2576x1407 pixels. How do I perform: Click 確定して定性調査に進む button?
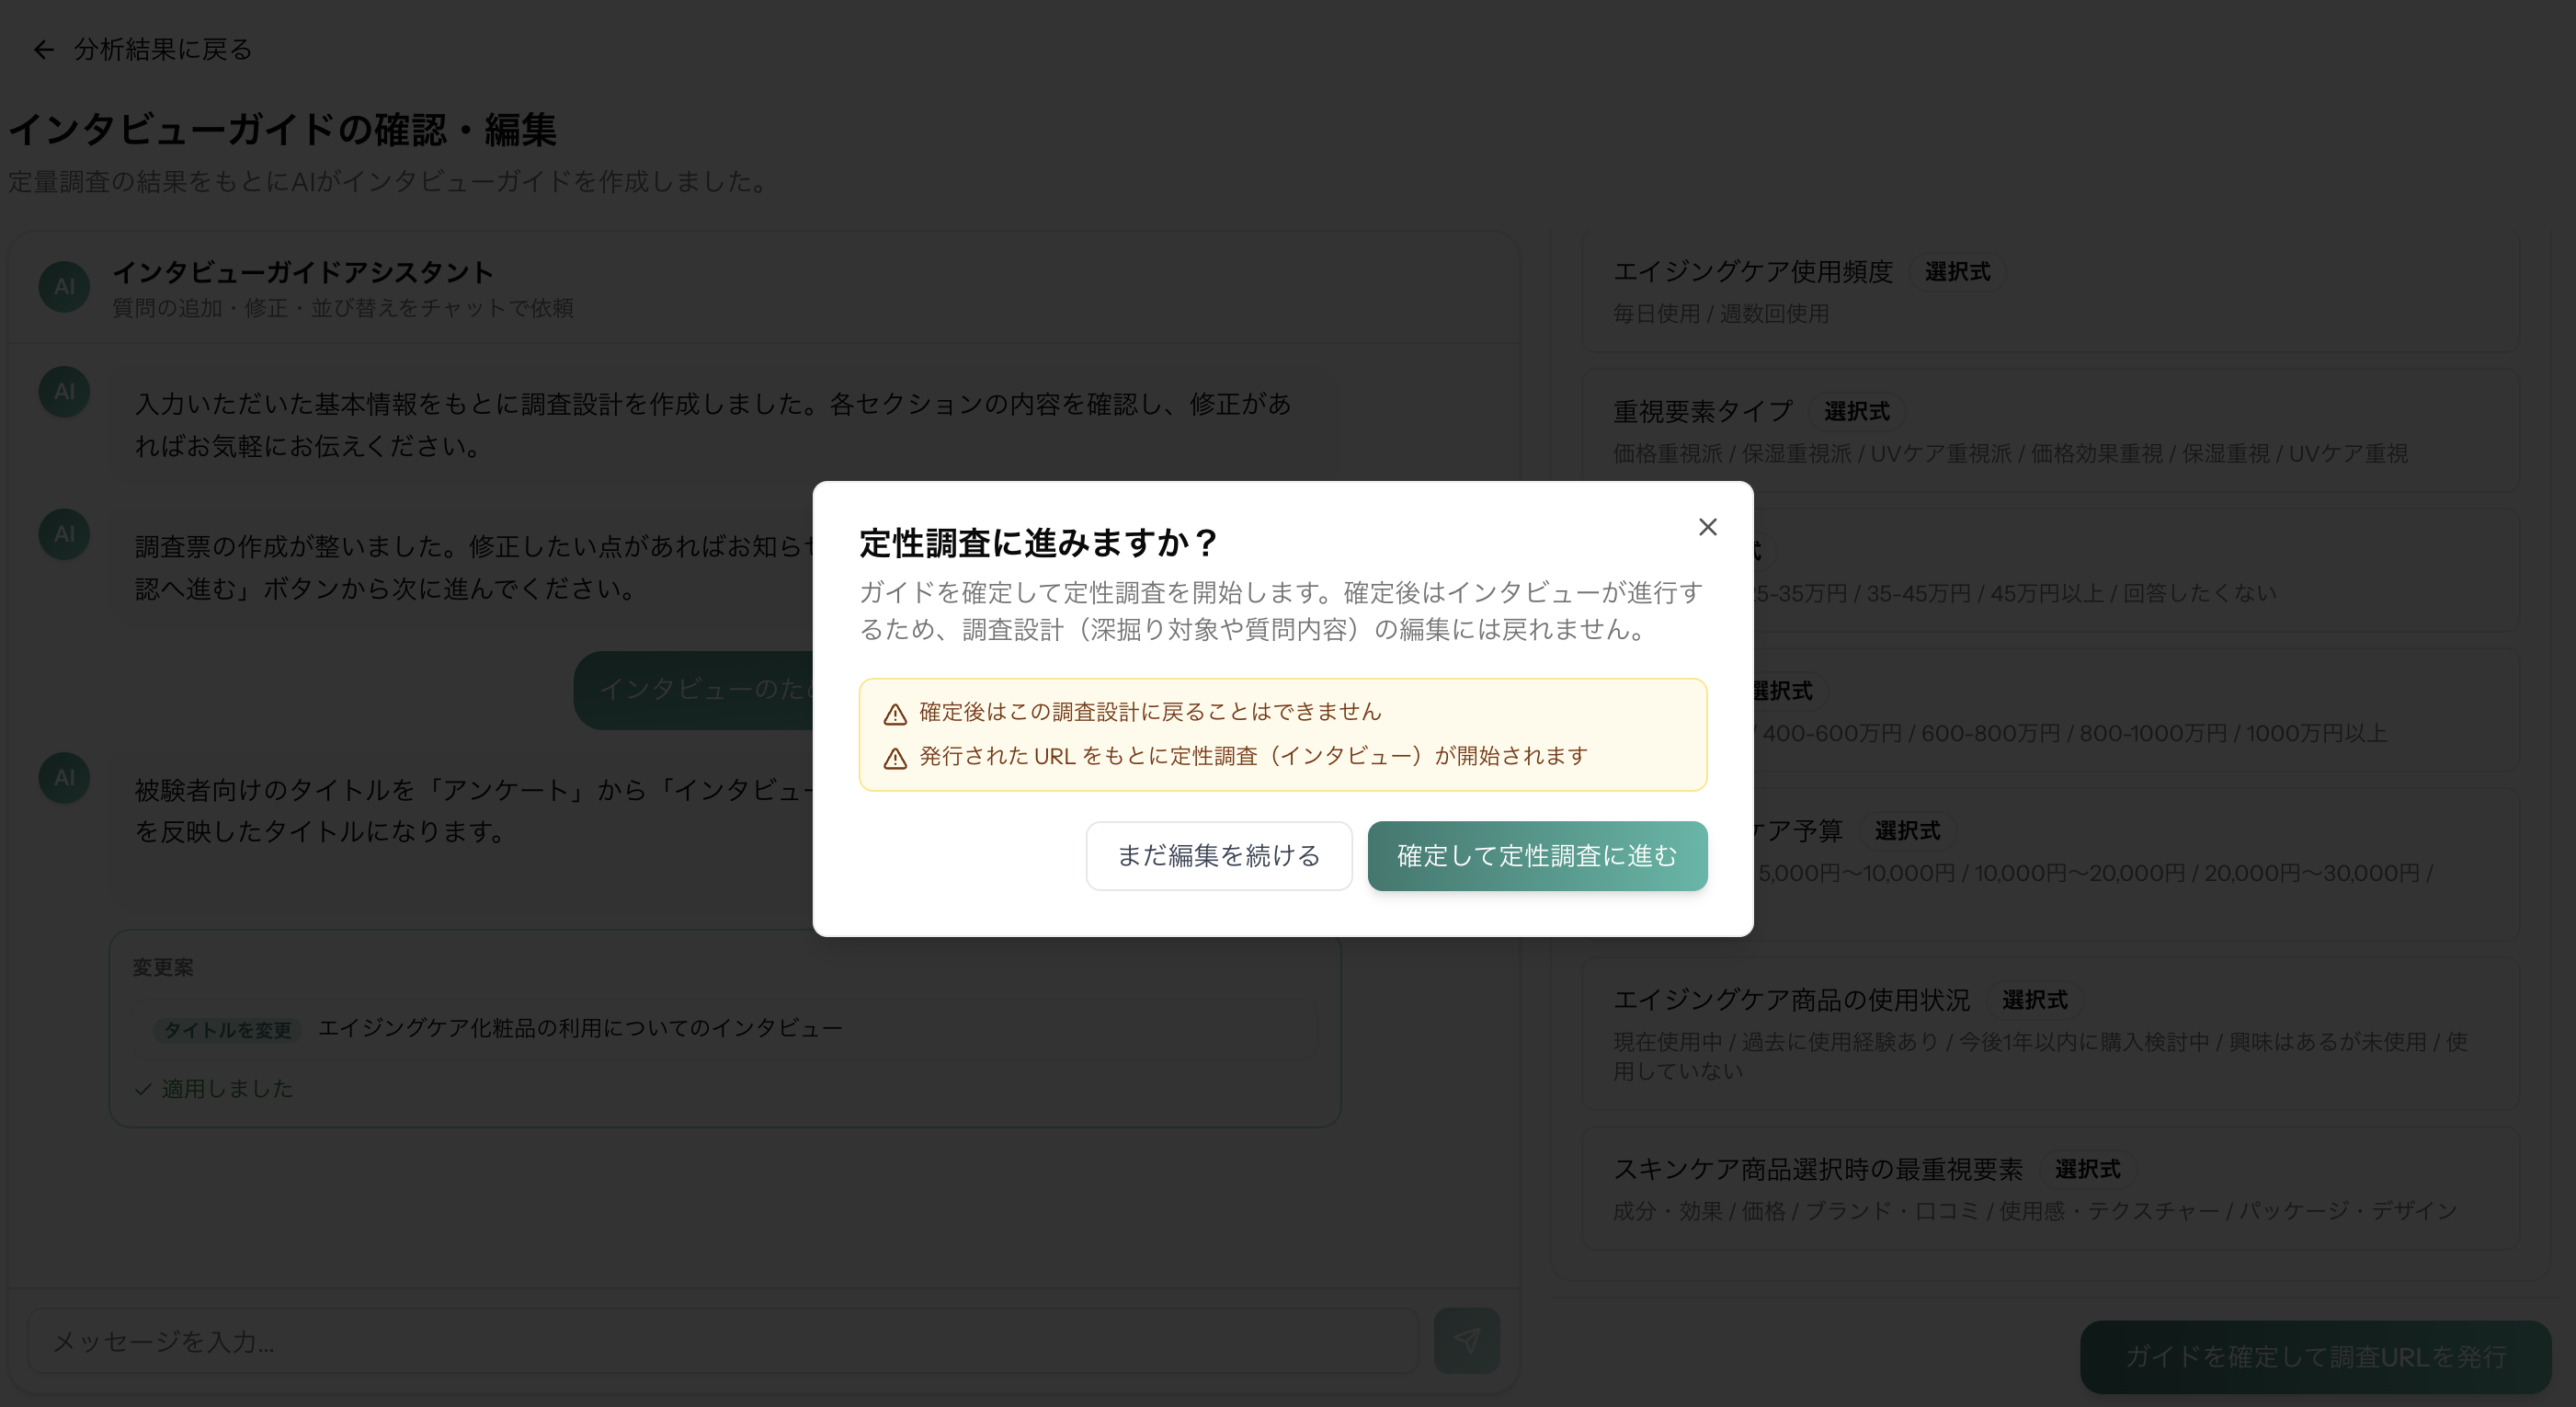1537,856
